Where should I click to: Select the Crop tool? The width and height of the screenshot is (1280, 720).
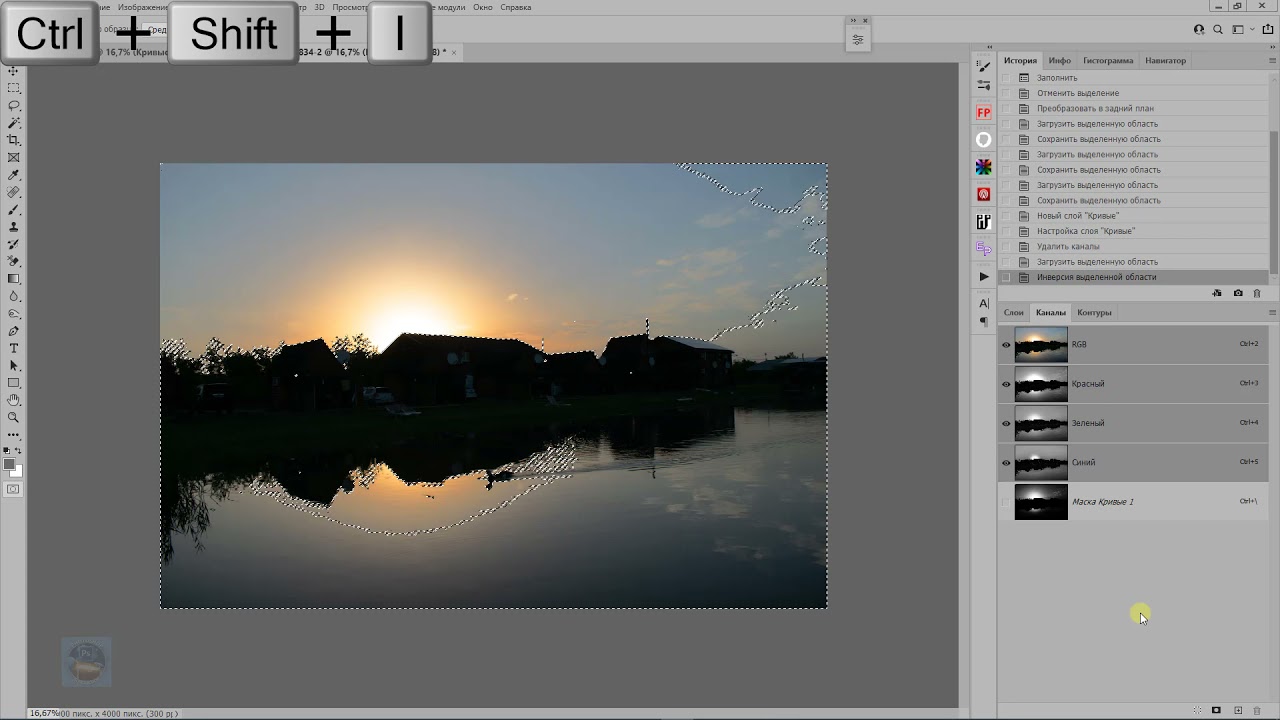(x=14, y=140)
